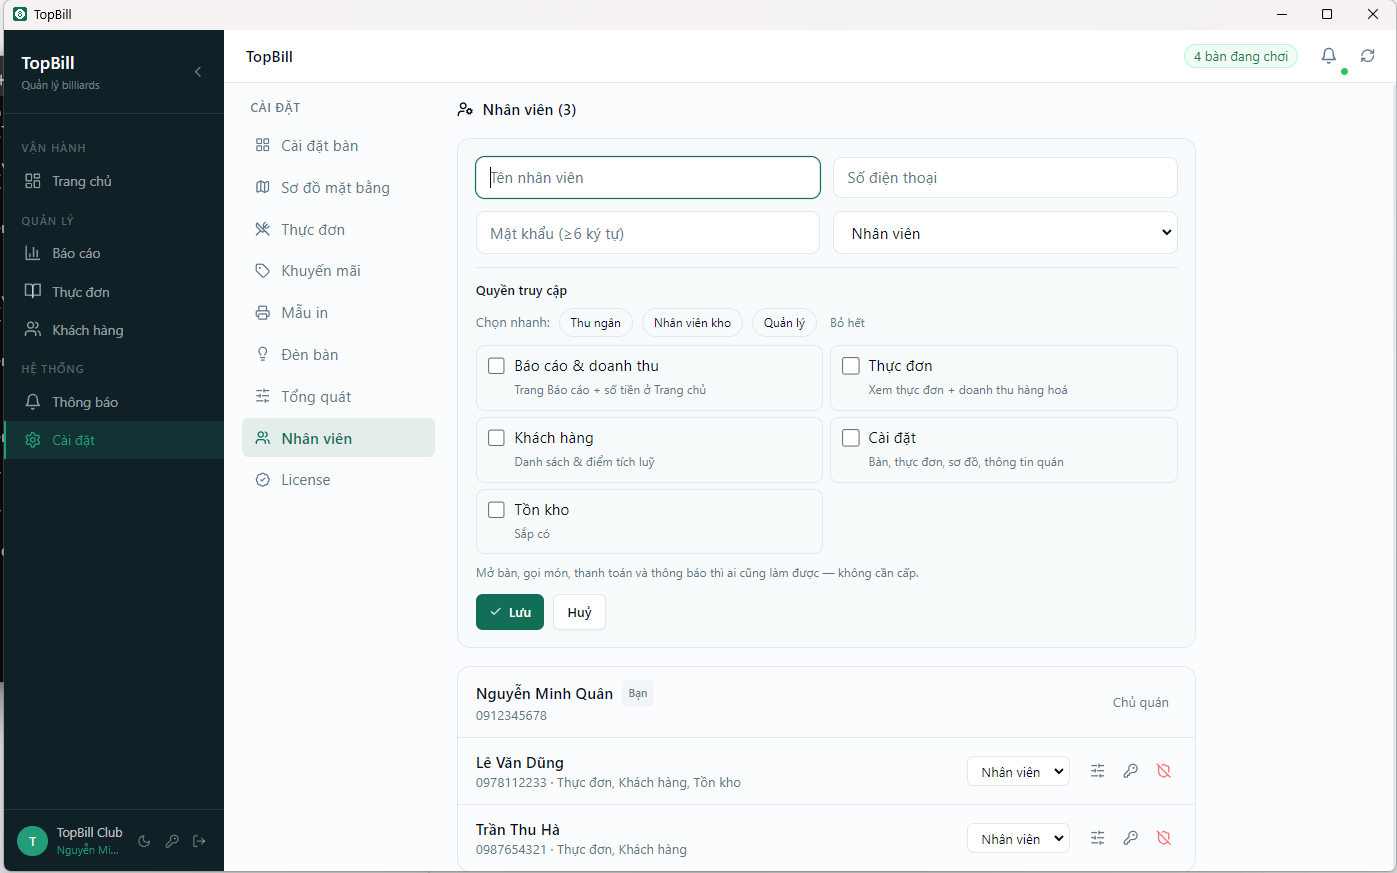Click the Báo cáo chart icon
The width and height of the screenshot is (1397, 873).
33,253
